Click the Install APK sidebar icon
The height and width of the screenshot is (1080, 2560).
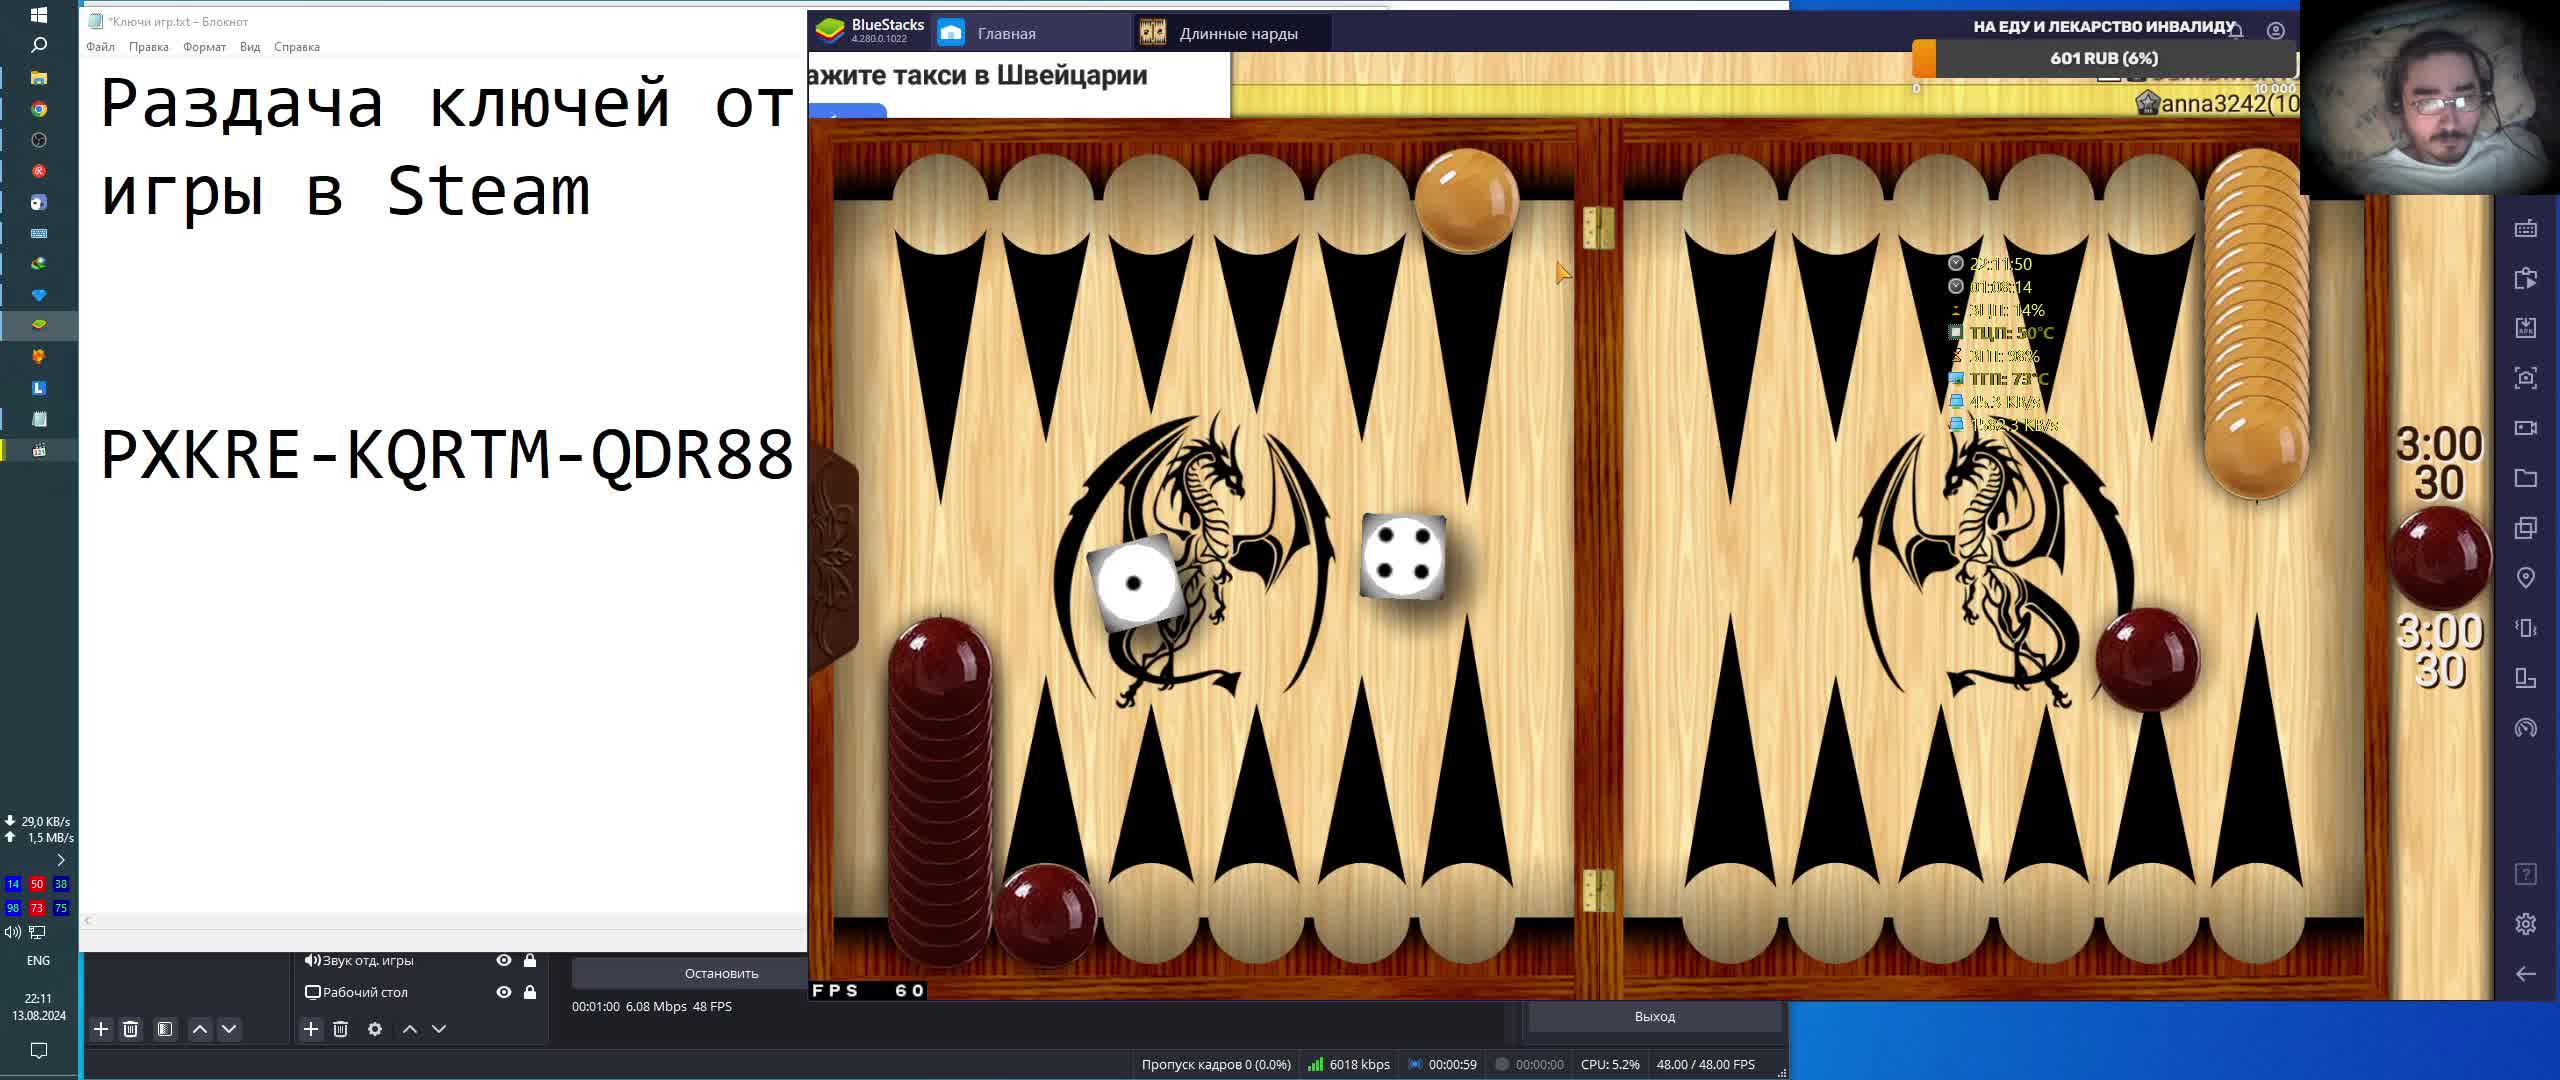(2525, 328)
